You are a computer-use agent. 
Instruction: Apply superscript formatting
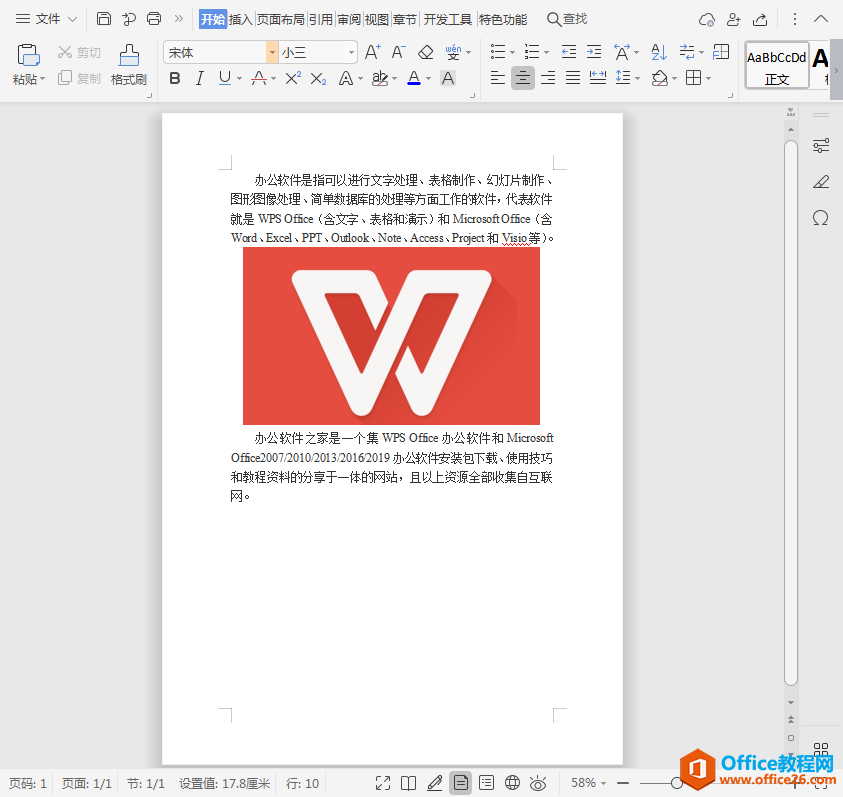tap(293, 79)
